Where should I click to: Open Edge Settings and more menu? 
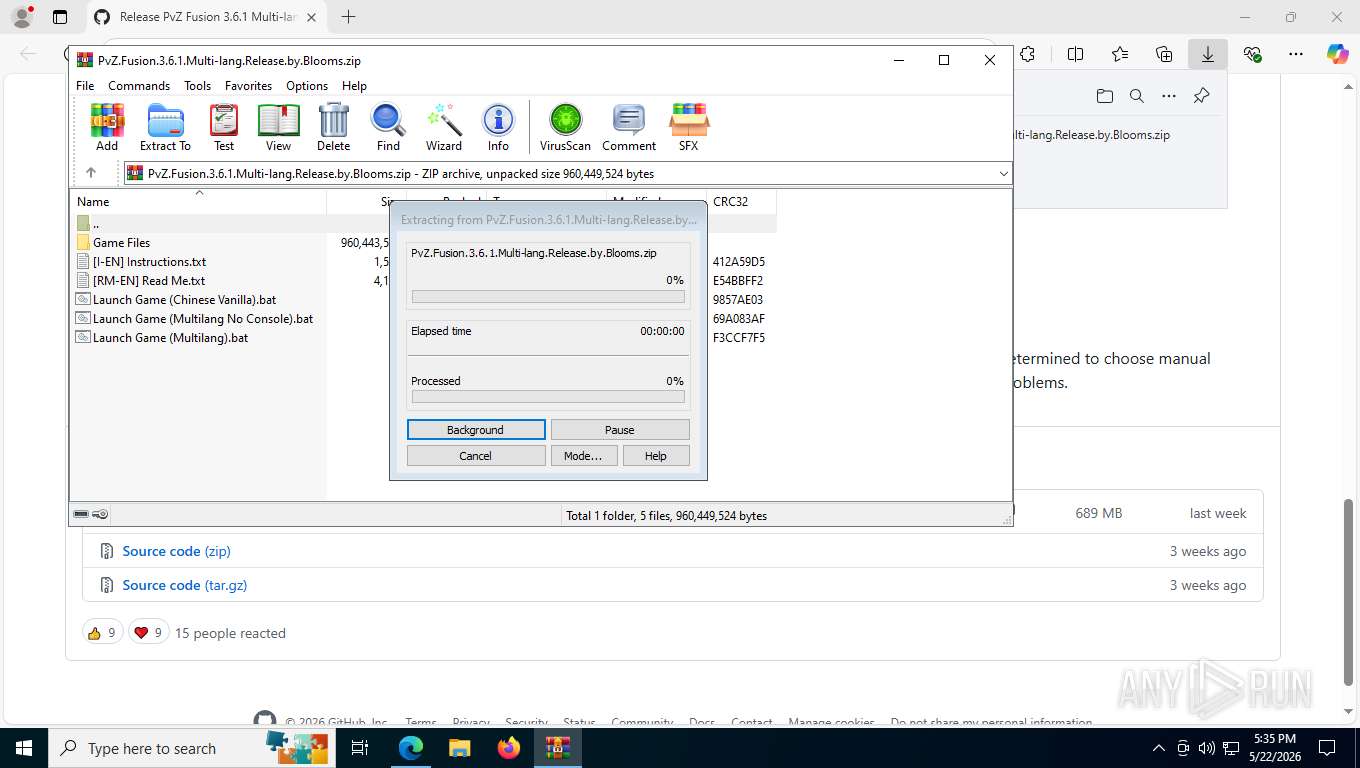1295,55
